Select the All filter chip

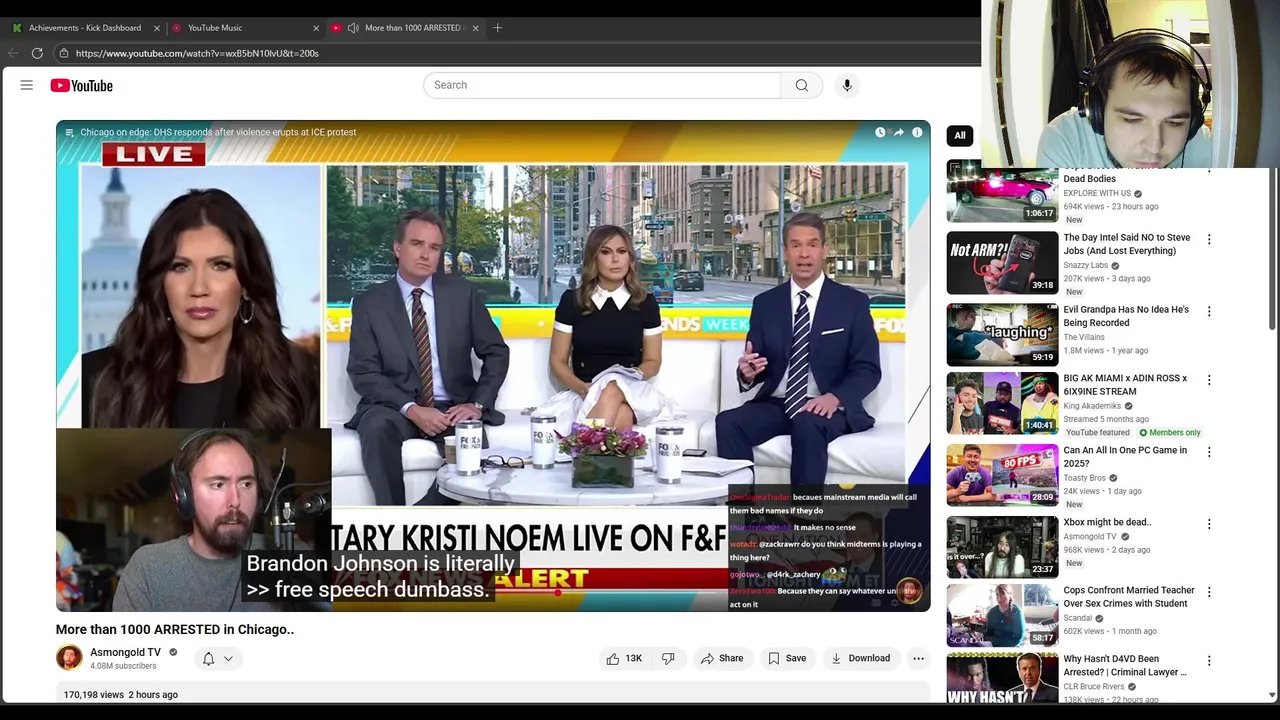959,135
